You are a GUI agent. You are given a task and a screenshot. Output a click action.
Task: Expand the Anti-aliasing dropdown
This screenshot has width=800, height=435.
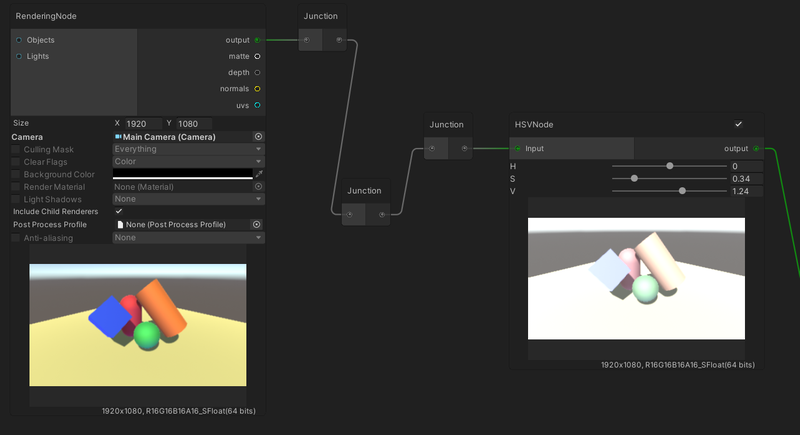[187, 238]
